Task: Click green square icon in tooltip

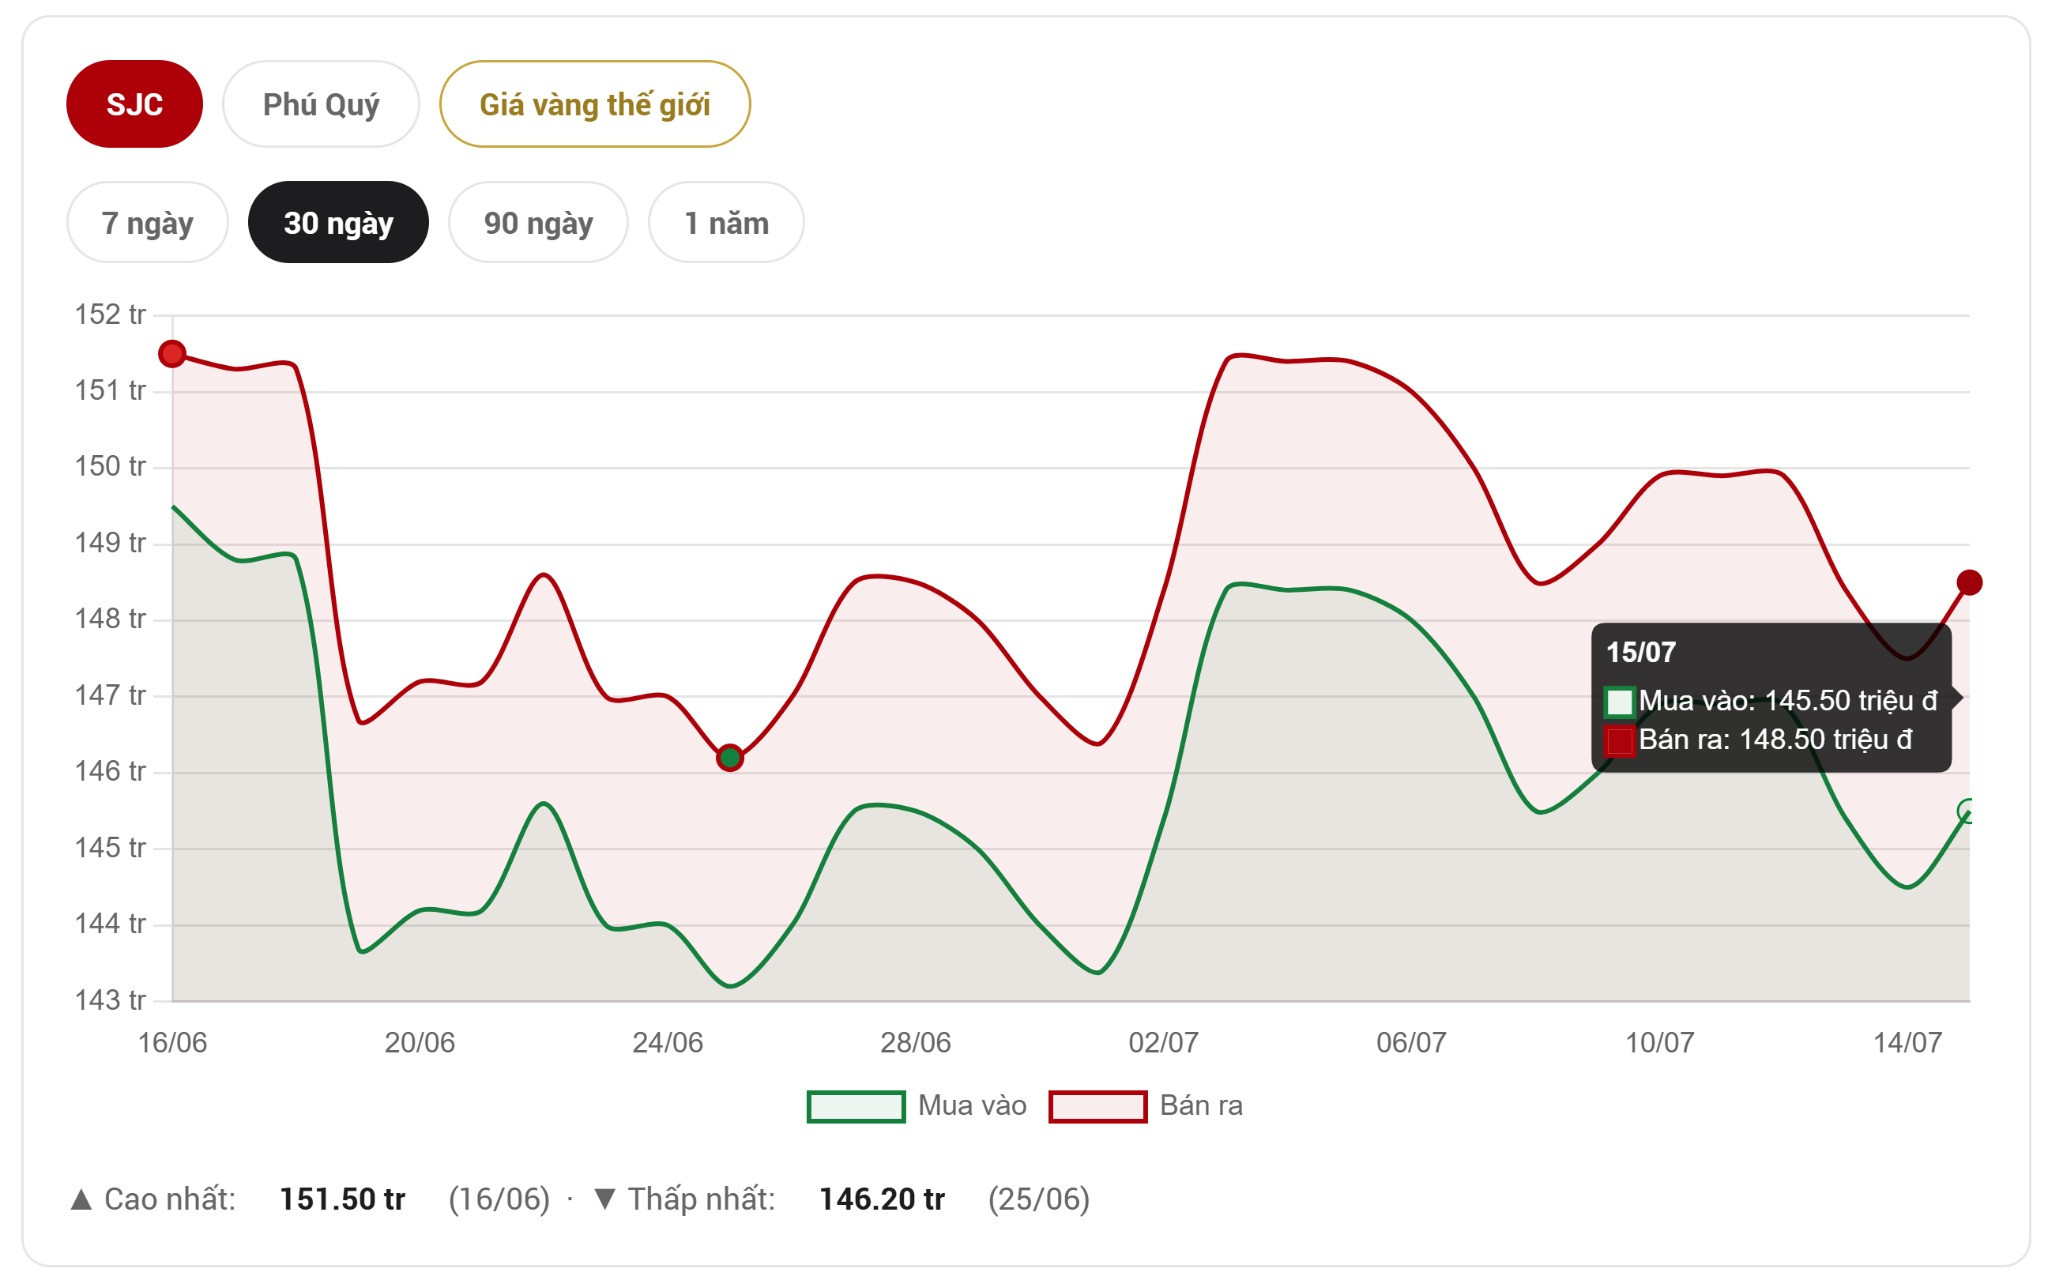Action: 1620,702
